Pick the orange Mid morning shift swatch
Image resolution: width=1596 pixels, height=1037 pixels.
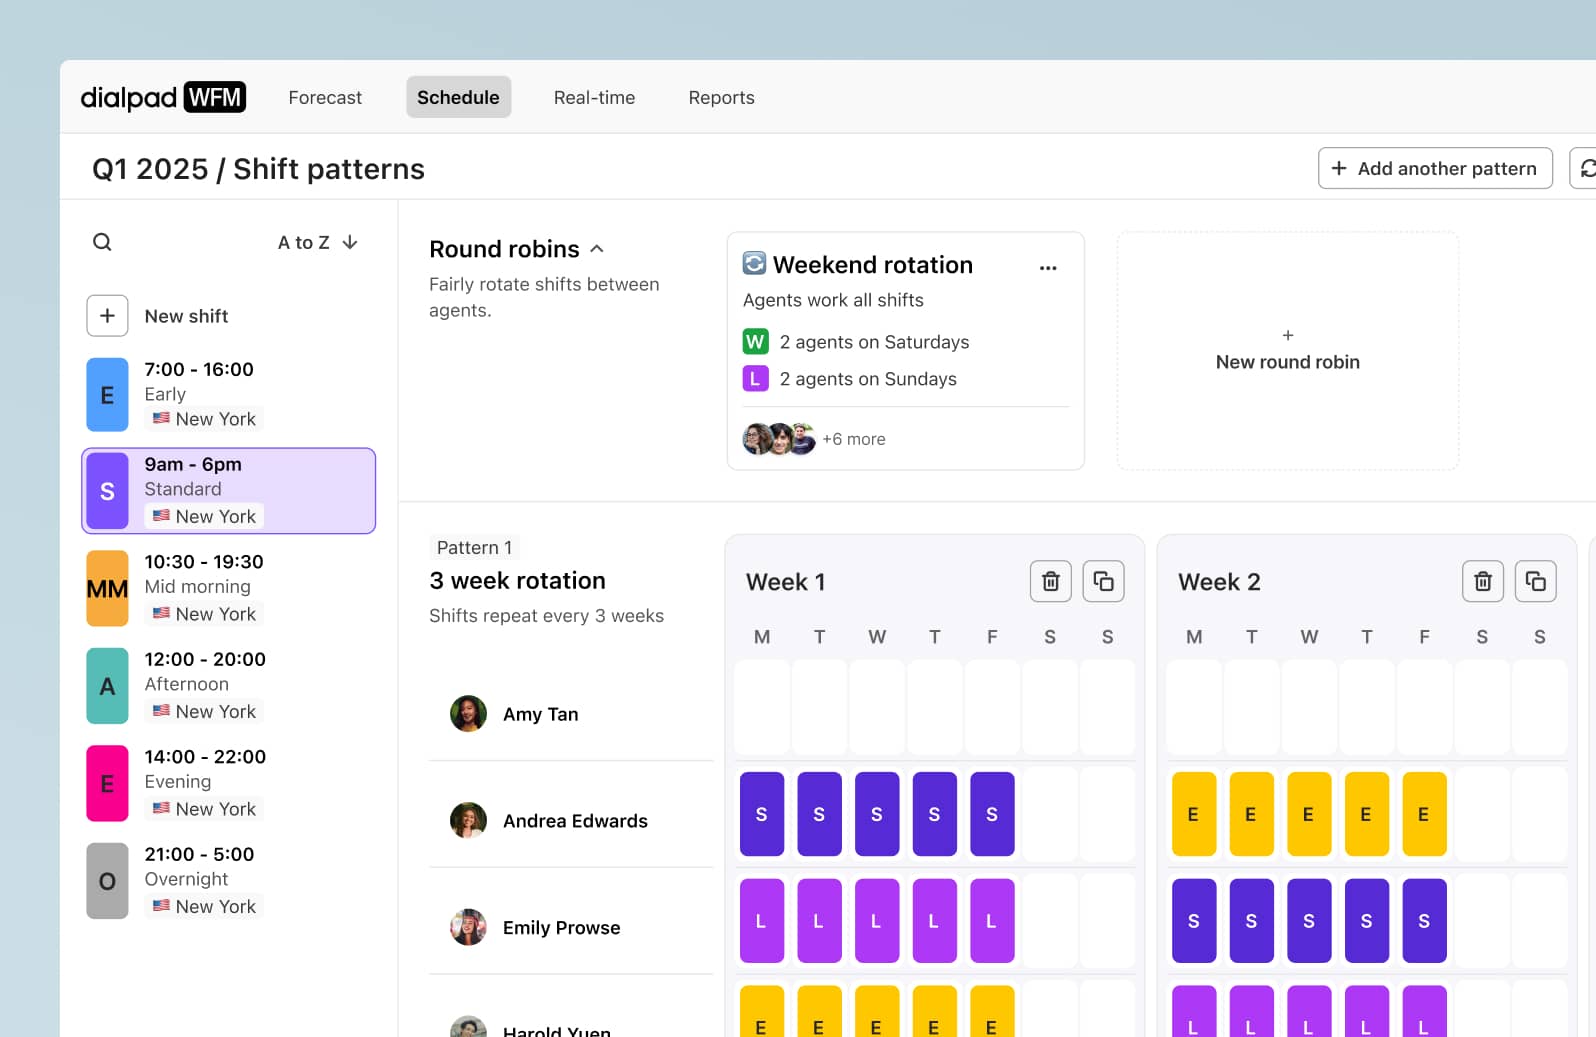pos(107,588)
